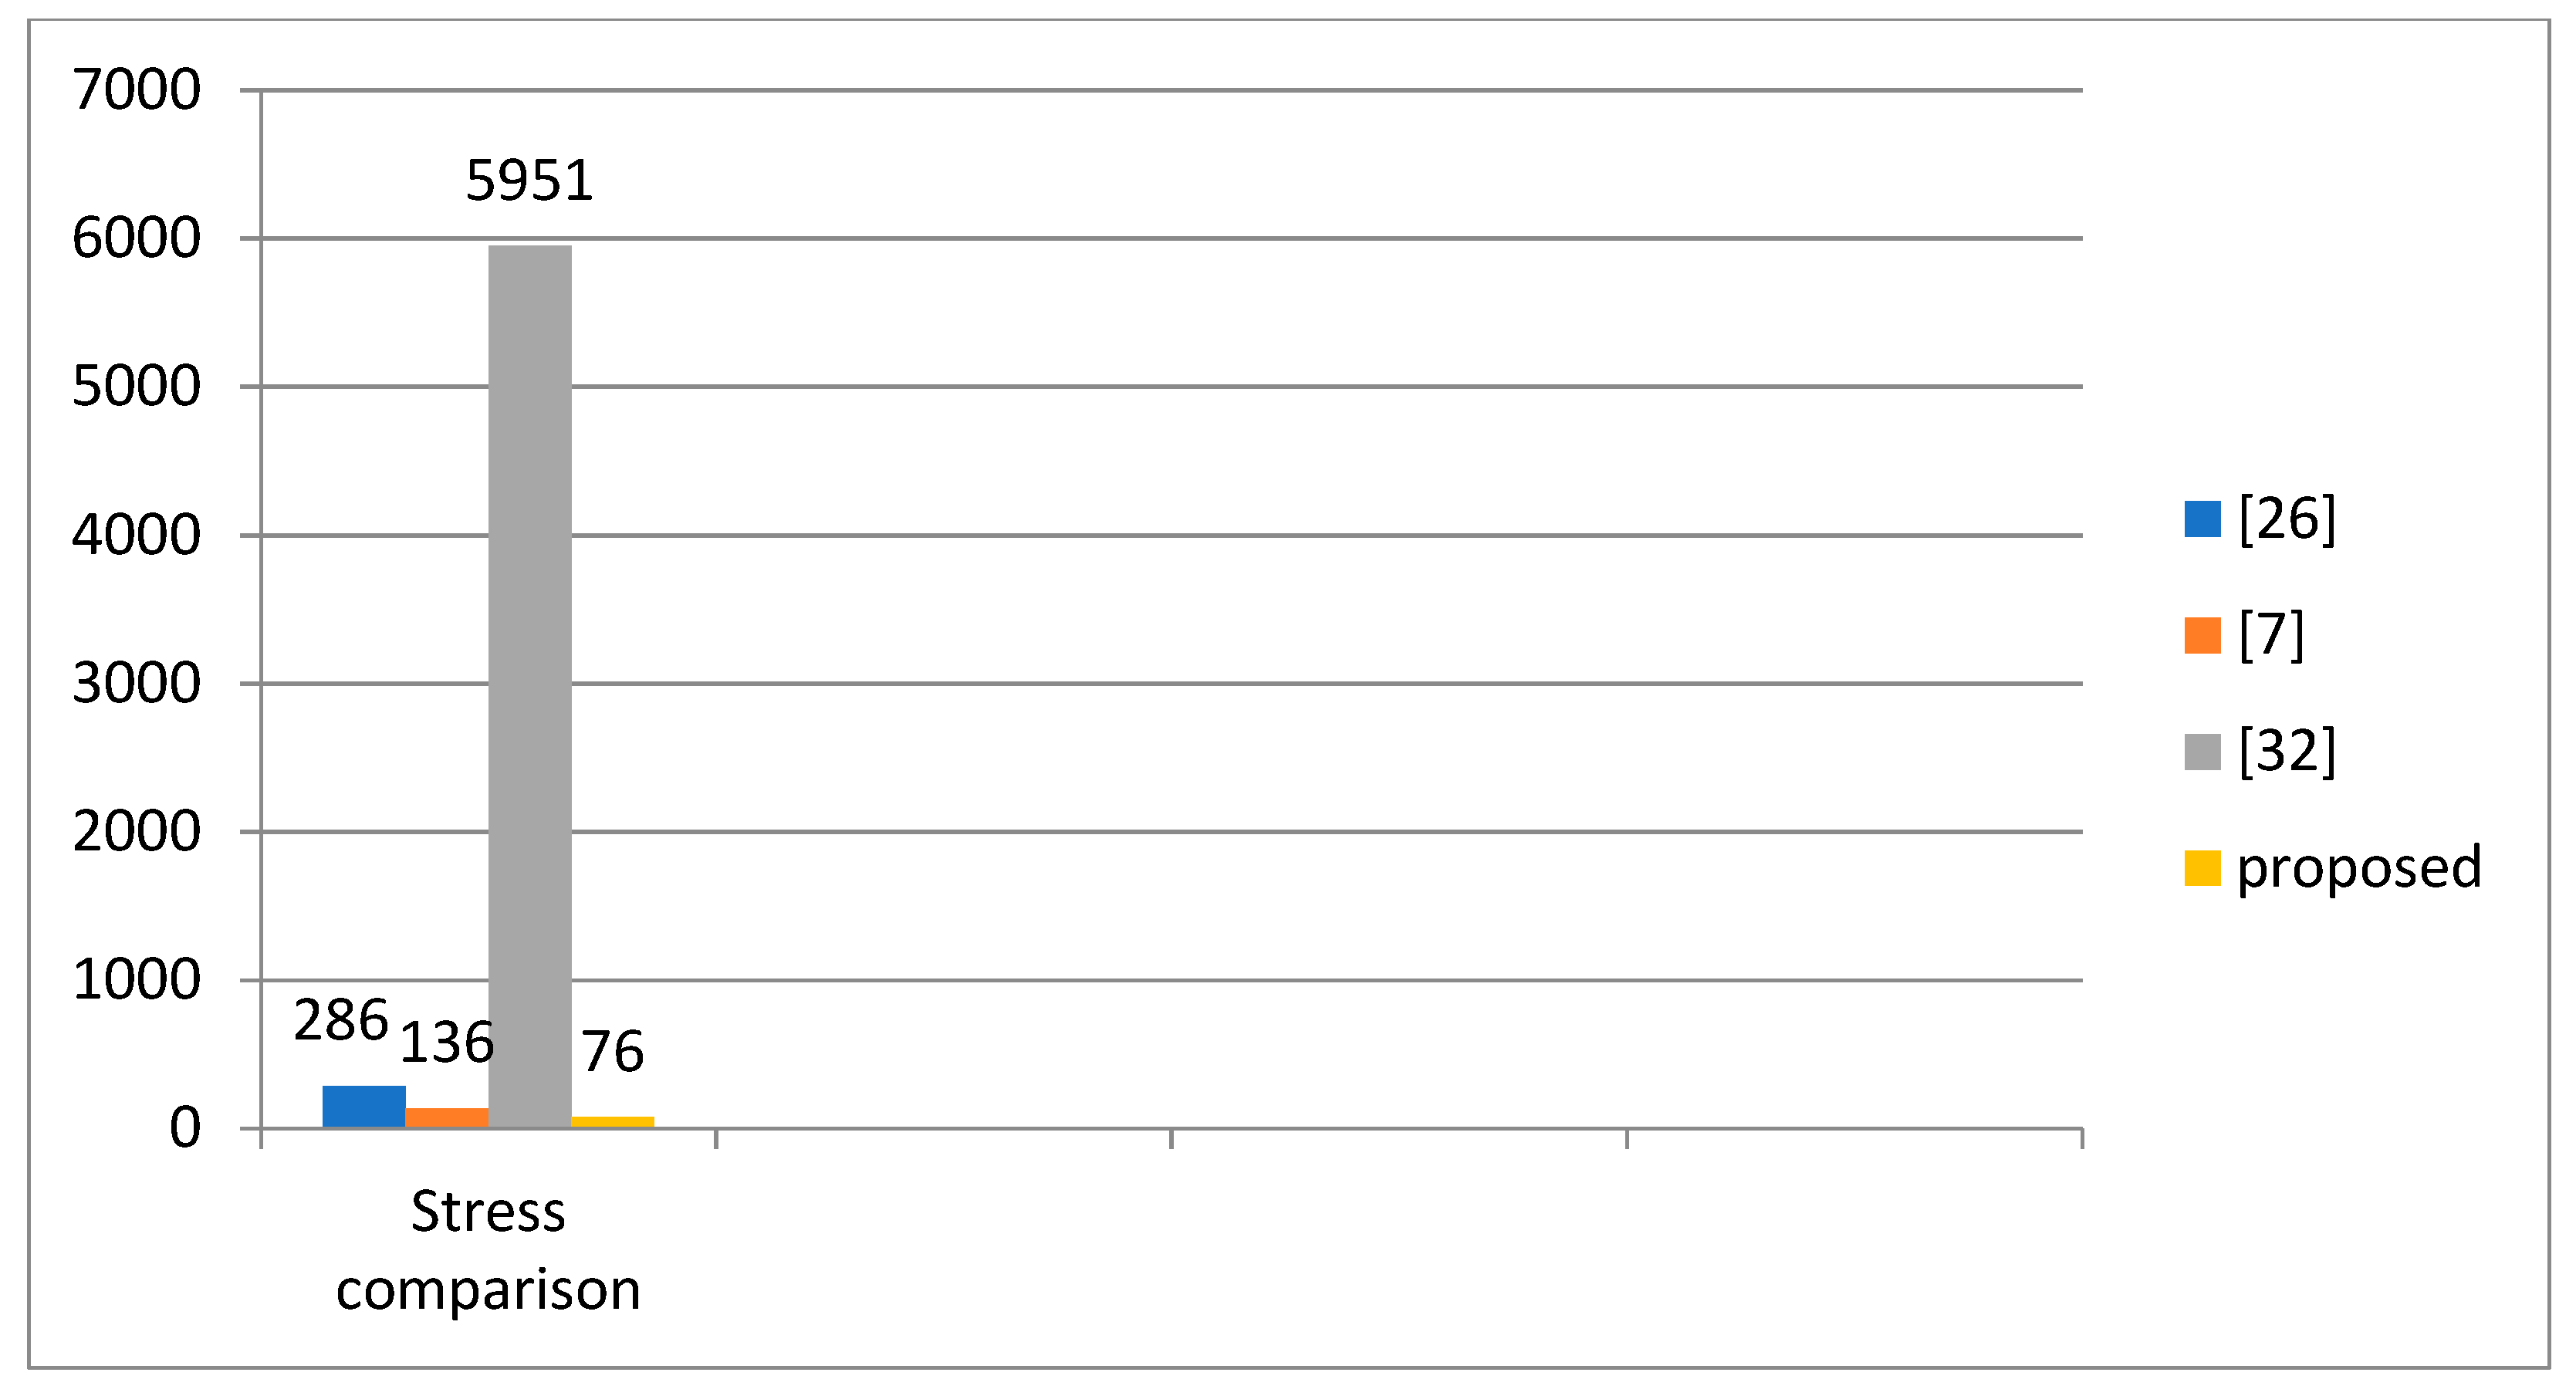Click the yellow proposed legend swatch
The width and height of the screenshot is (2576, 1396).
tap(2202, 868)
